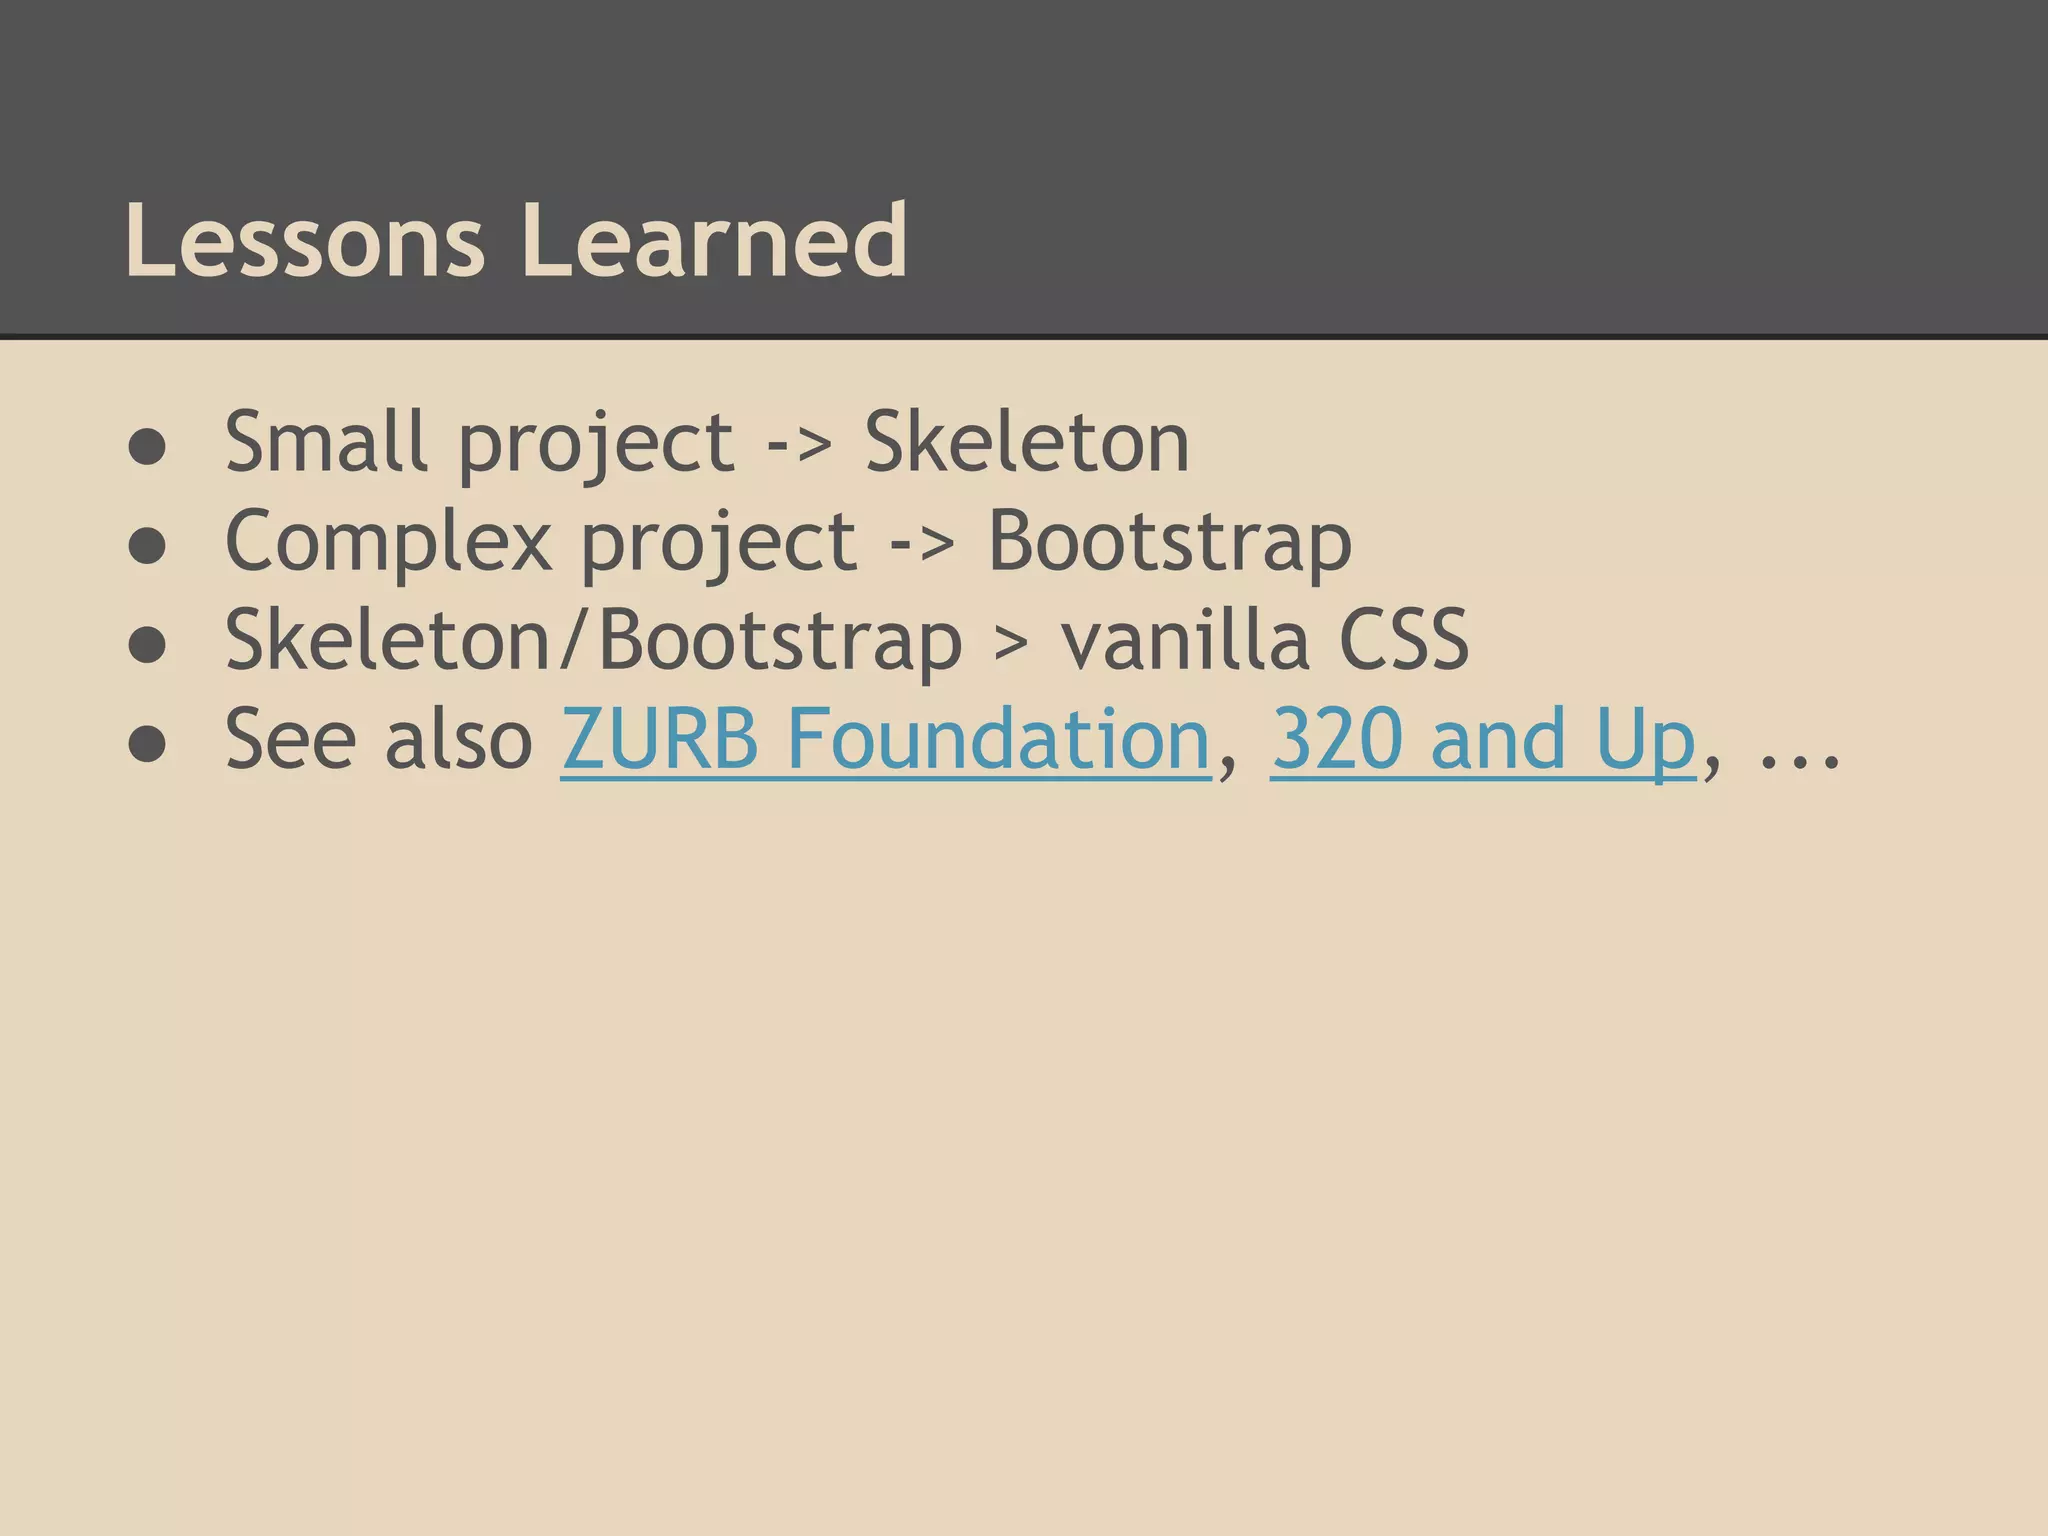Click the See also text
Image resolution: width=2048 pixels, height=1536 pixels.
[x=379, y=739]
